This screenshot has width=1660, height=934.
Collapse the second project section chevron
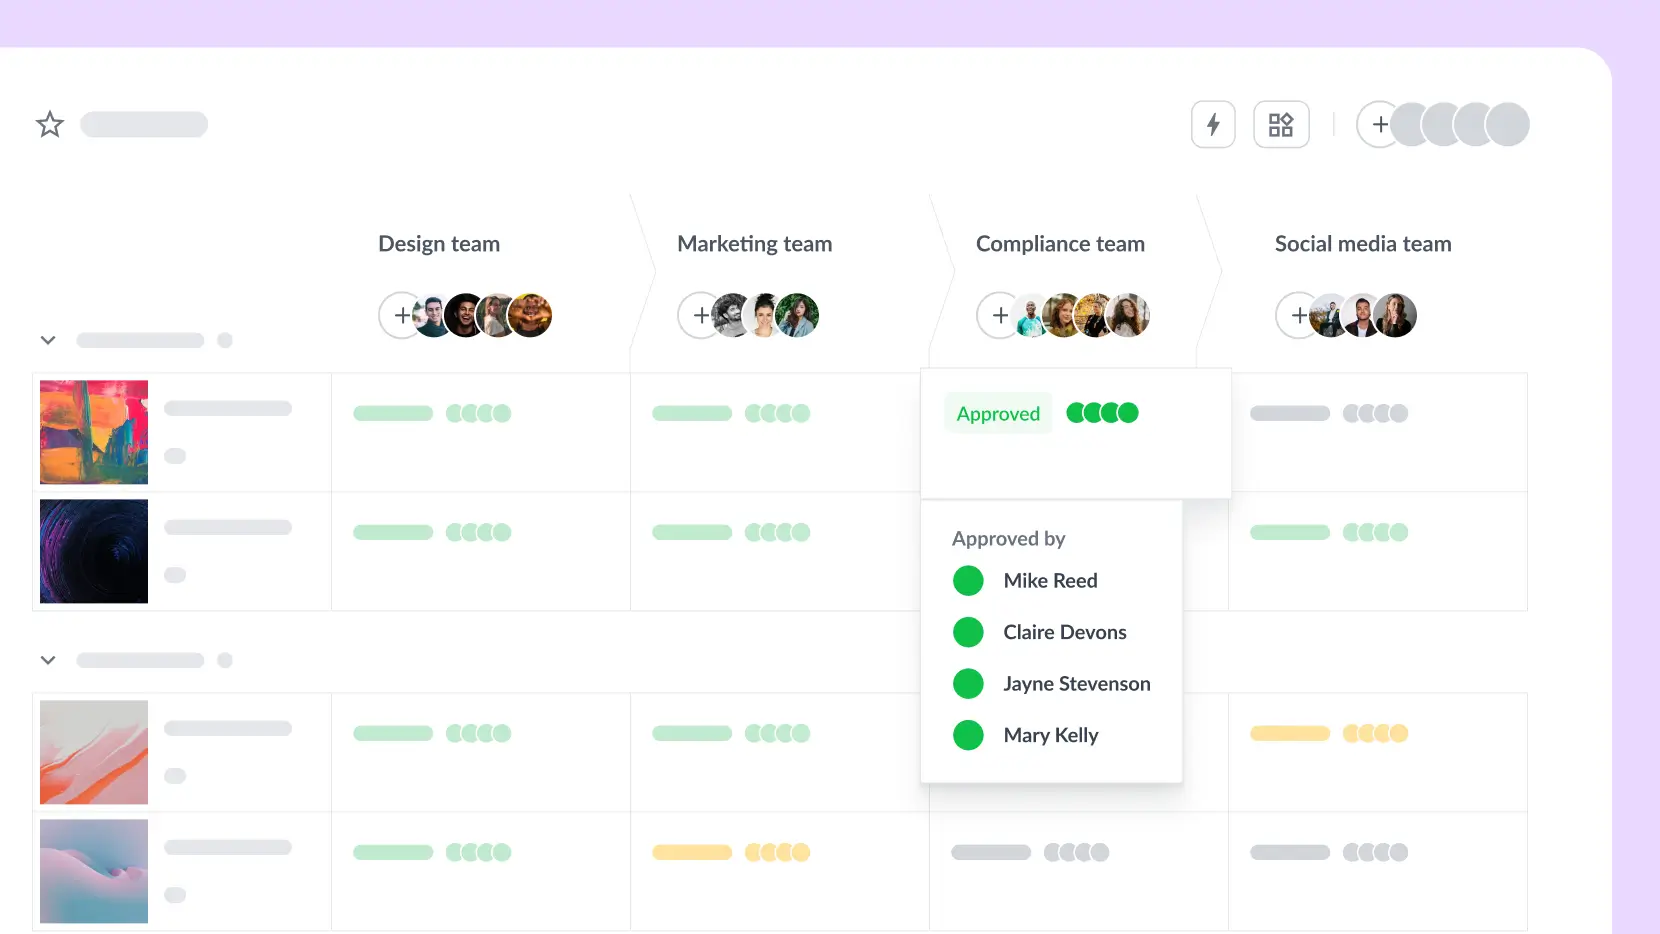point(48,660)
